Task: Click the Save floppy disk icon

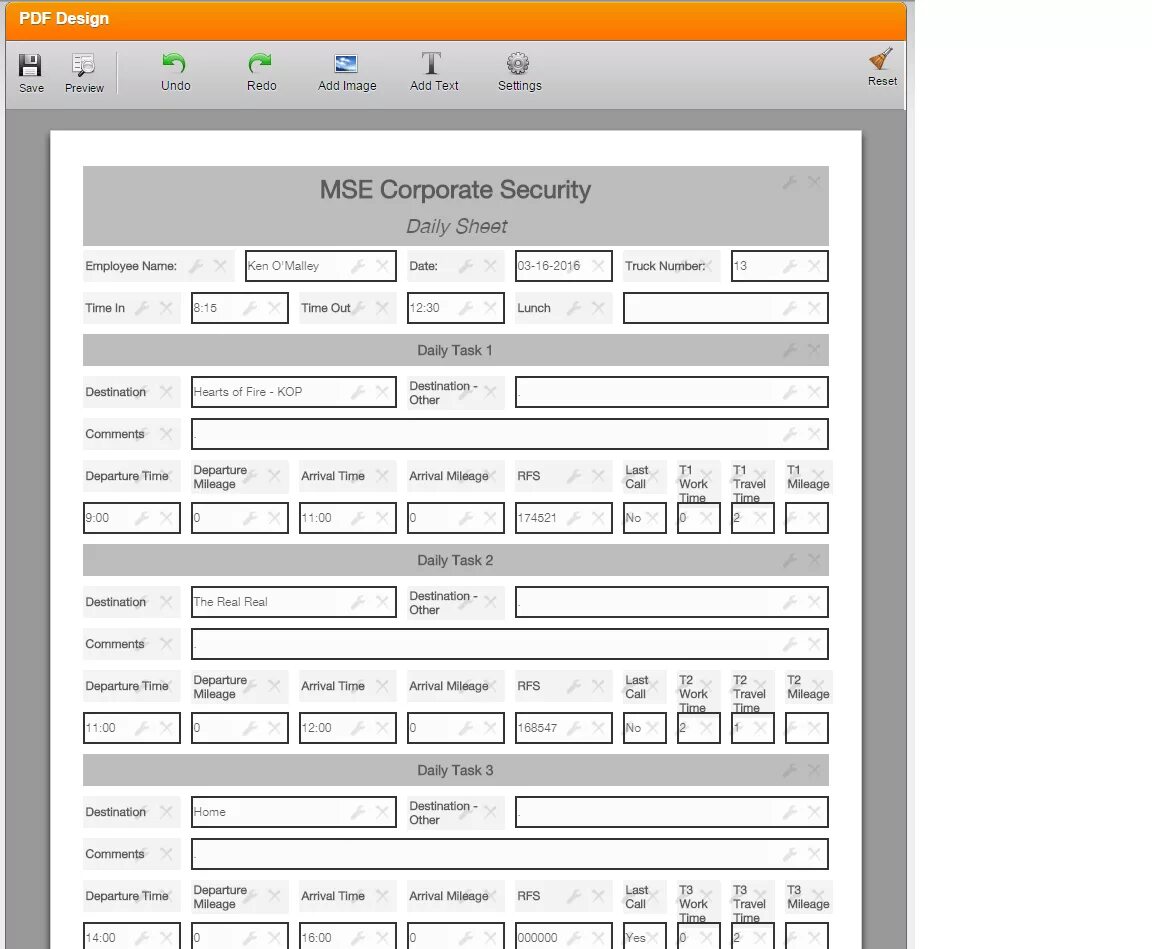Action: [x=30, y=65]
